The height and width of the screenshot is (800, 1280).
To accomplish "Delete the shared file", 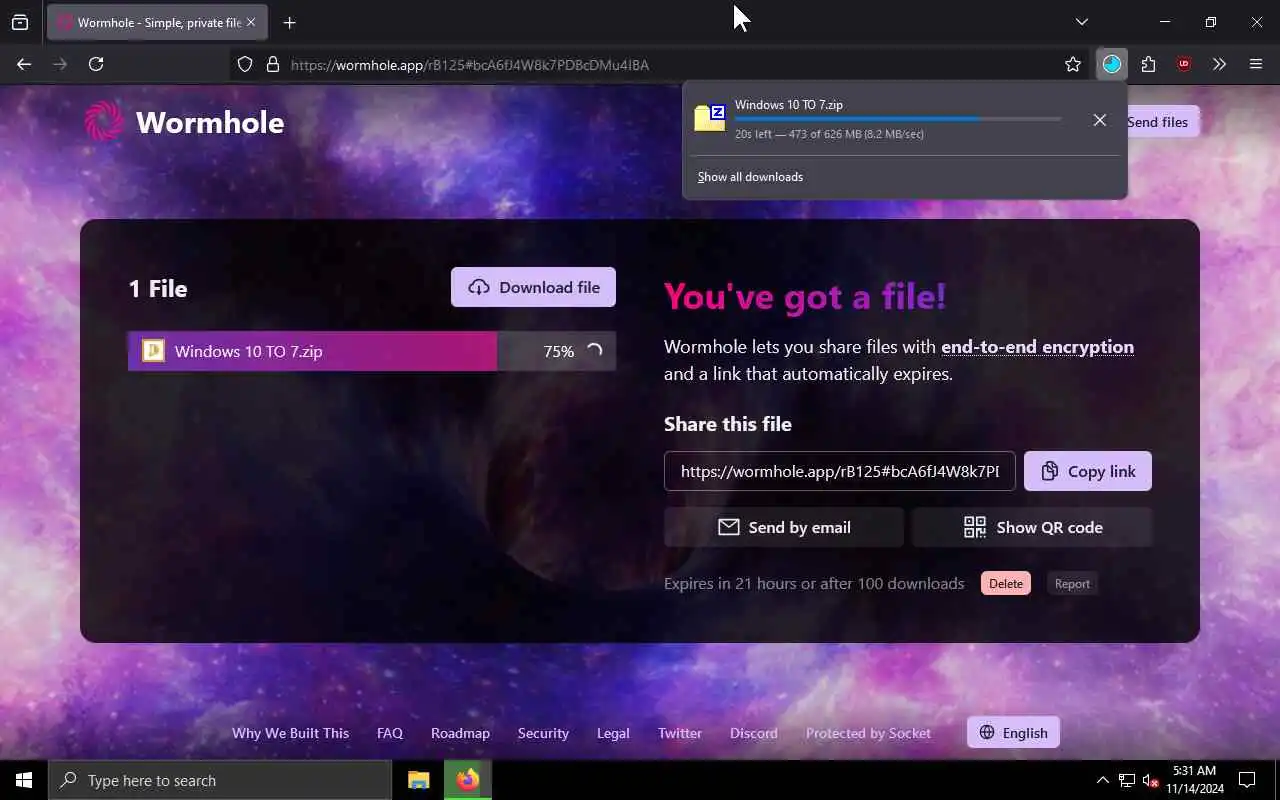I will (x=1006, y=583).
